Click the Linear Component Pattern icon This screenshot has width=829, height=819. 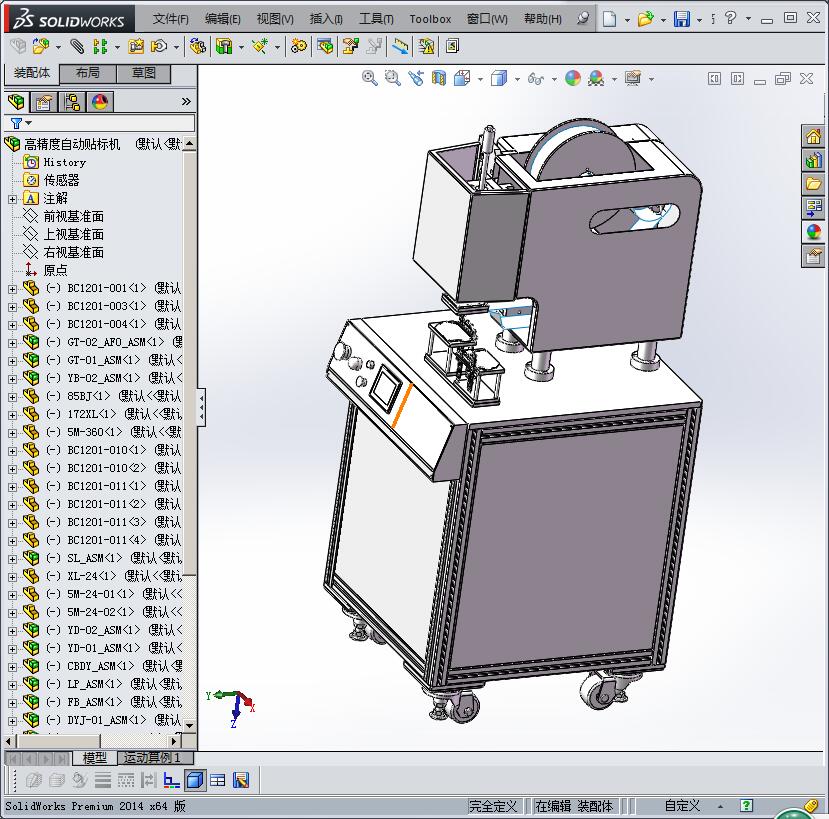click(100, 47)
